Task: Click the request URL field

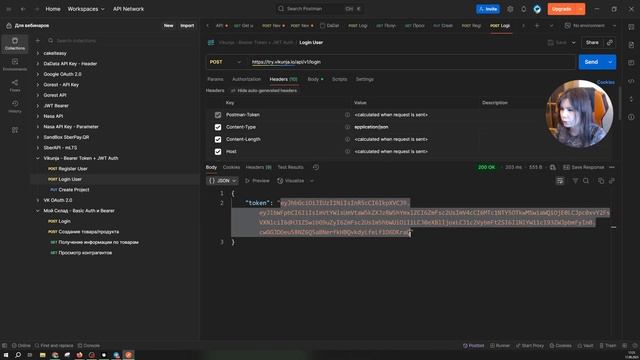Action: (x=411, y=62)
